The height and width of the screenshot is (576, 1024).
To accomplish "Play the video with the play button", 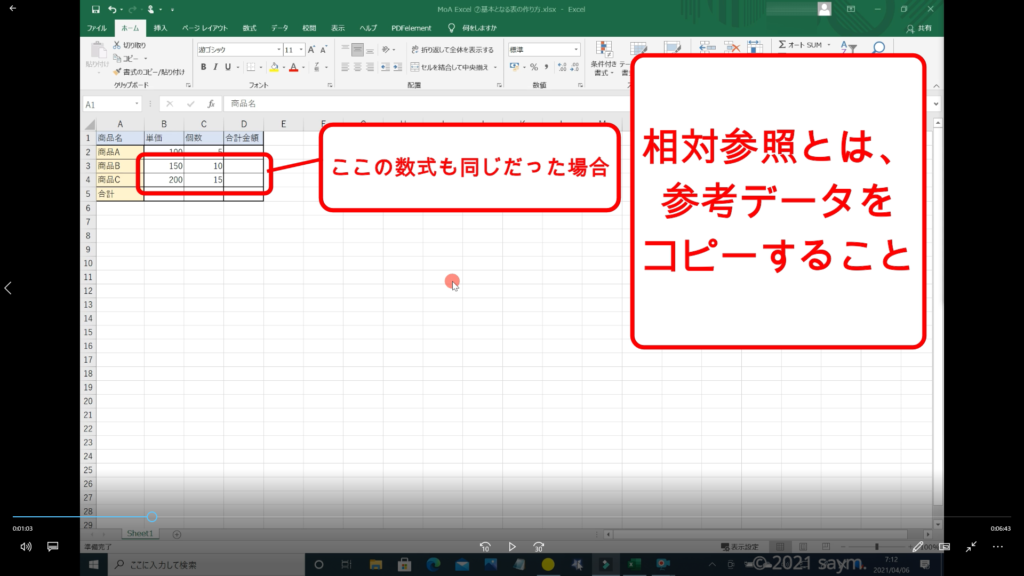I will (512, 547).
